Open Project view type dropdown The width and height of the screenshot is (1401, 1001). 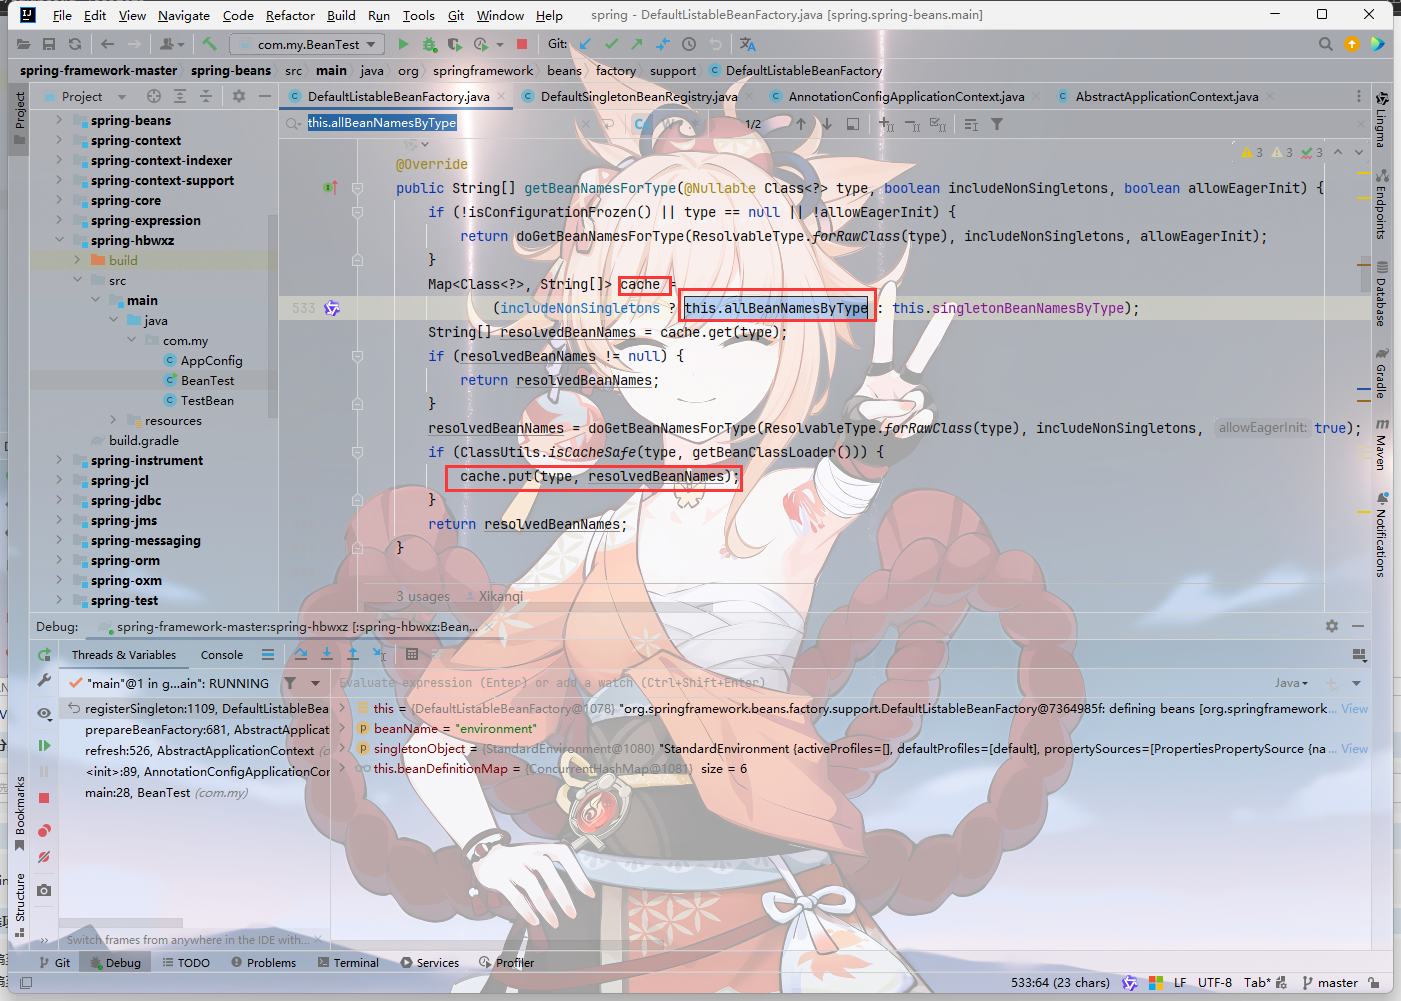coord(122,97)
